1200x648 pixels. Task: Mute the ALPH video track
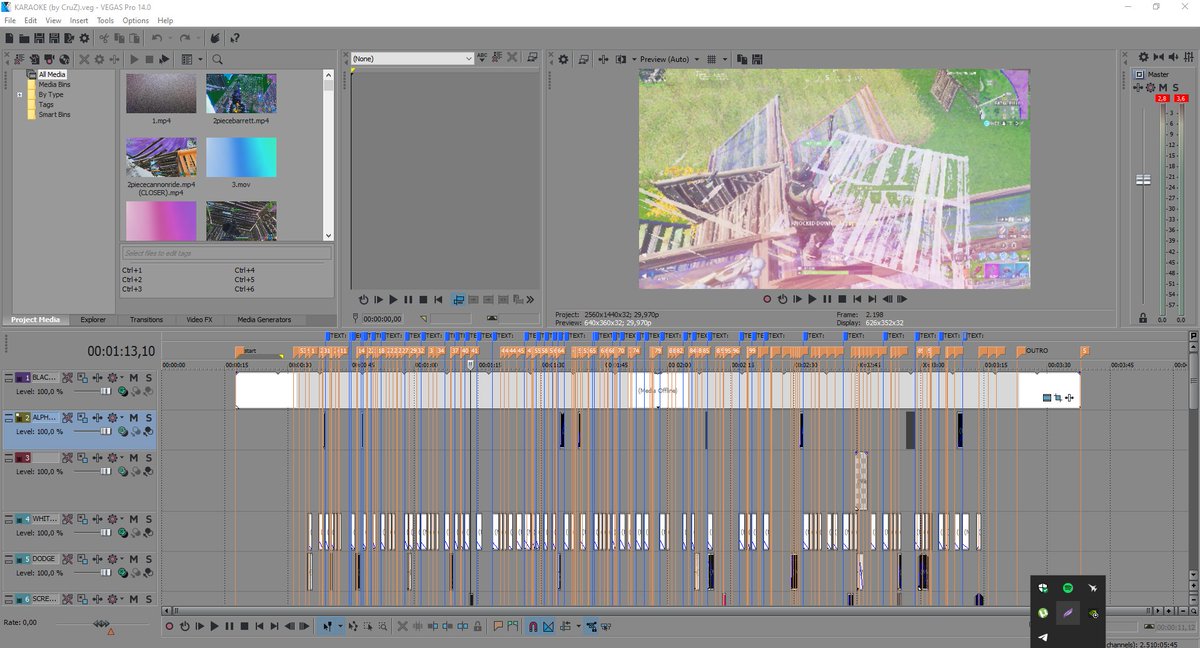point(133,417)
